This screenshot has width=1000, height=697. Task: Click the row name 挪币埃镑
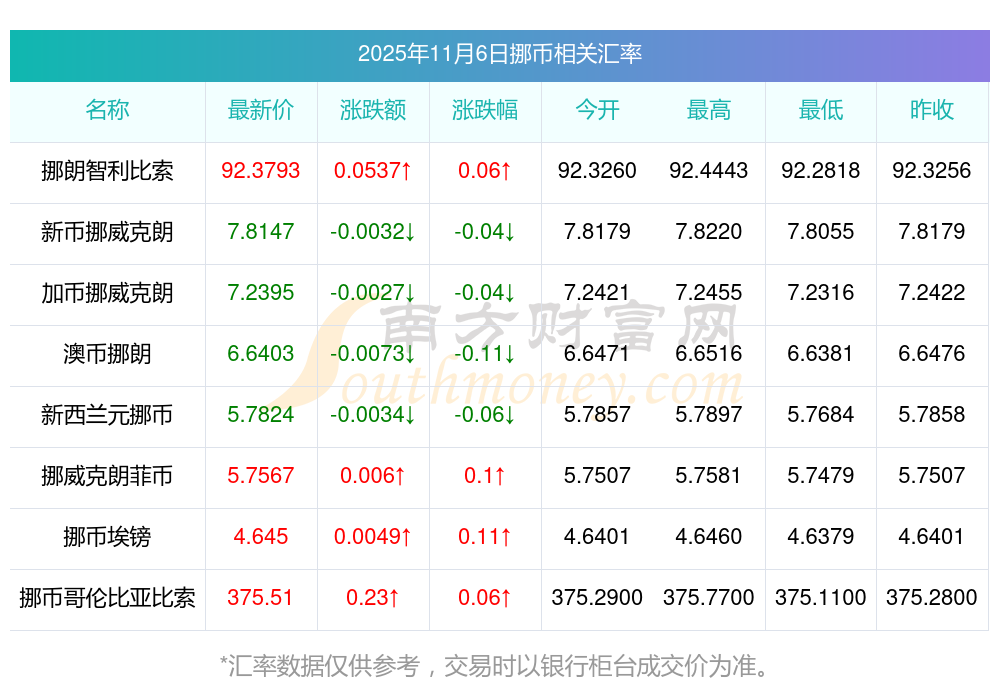click(107, 536)
